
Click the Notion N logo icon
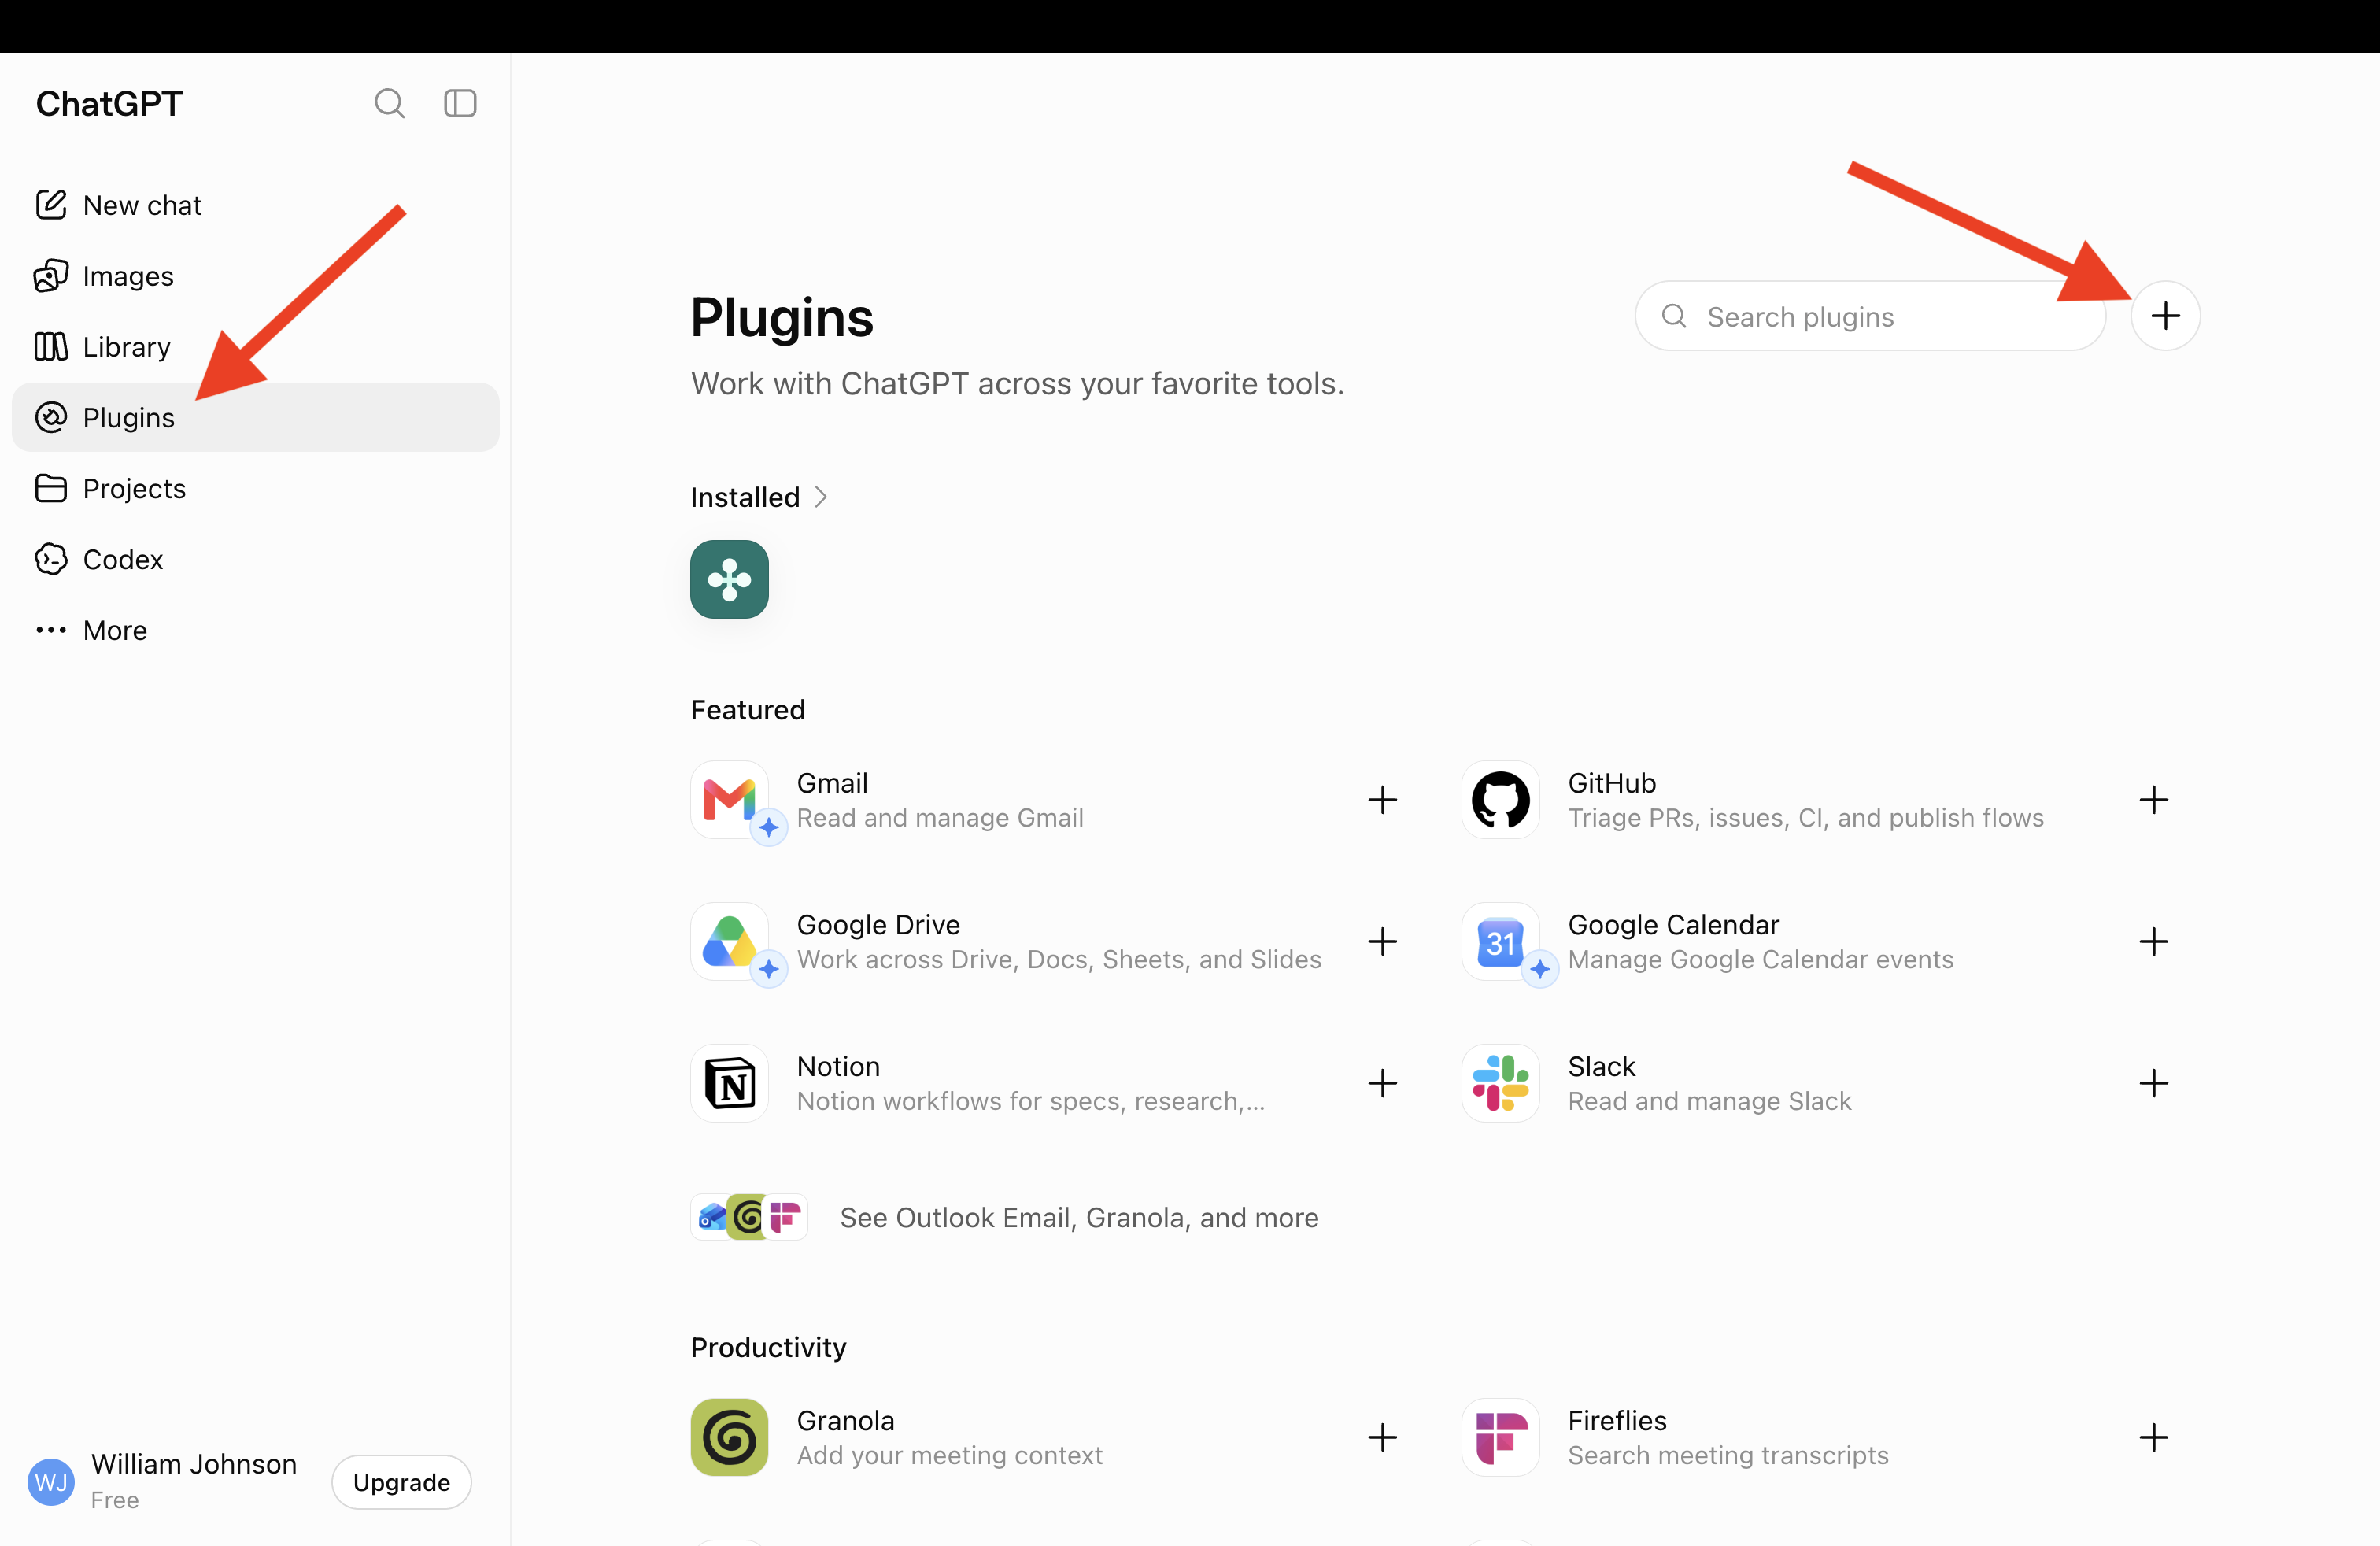[729, 1083]
